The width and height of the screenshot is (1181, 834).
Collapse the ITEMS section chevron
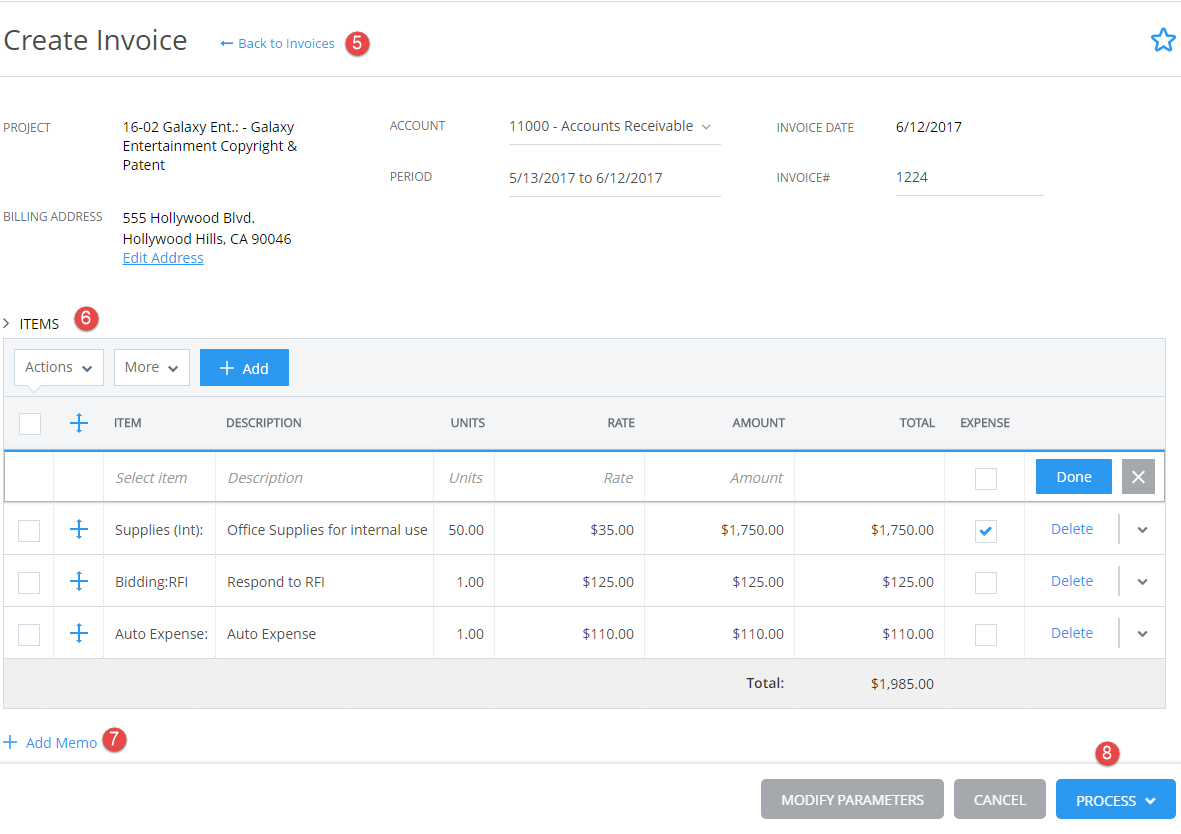(x=7, y=323)
